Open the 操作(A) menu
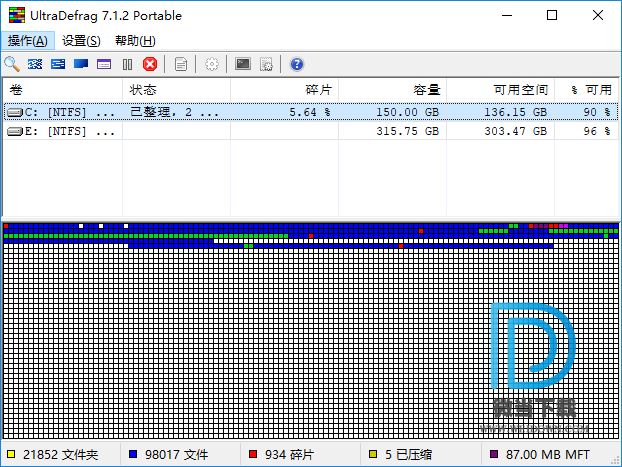Viewport: 622px width, 467px height. 28,40
